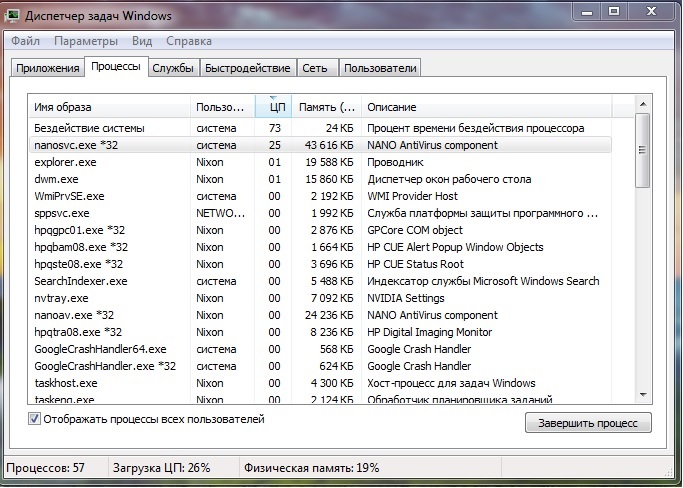Open the Вид menu

(x=142, y=41)
